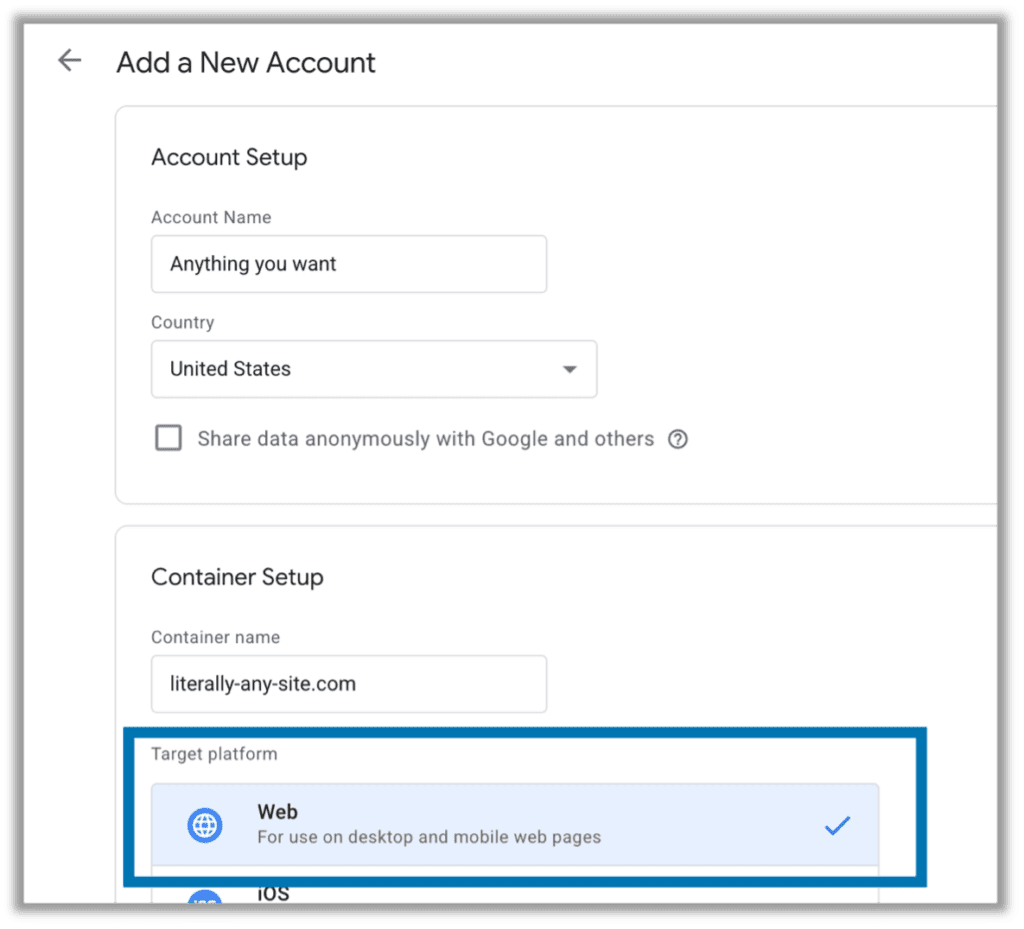Click the Container name field with "literally-any-site.com"
The width and height of the screenshot is (1024, 929).
tap(348, 683)
